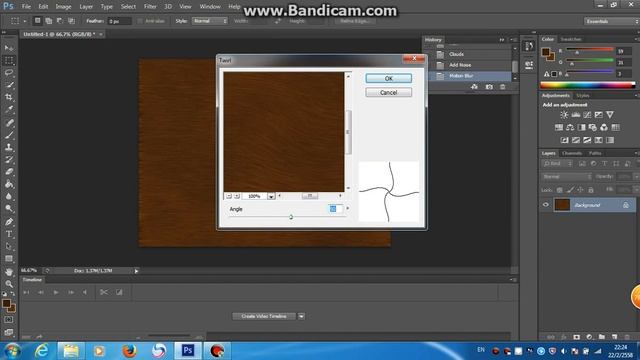Add Levels adjustment icon

tap(576, 115)
